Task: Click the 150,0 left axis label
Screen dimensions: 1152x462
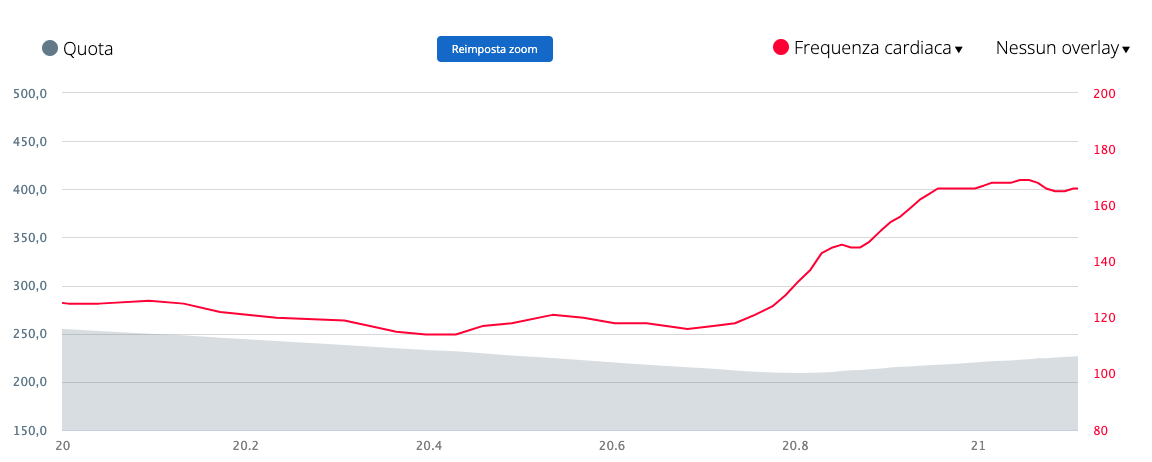Action: [x=30, y=431]
